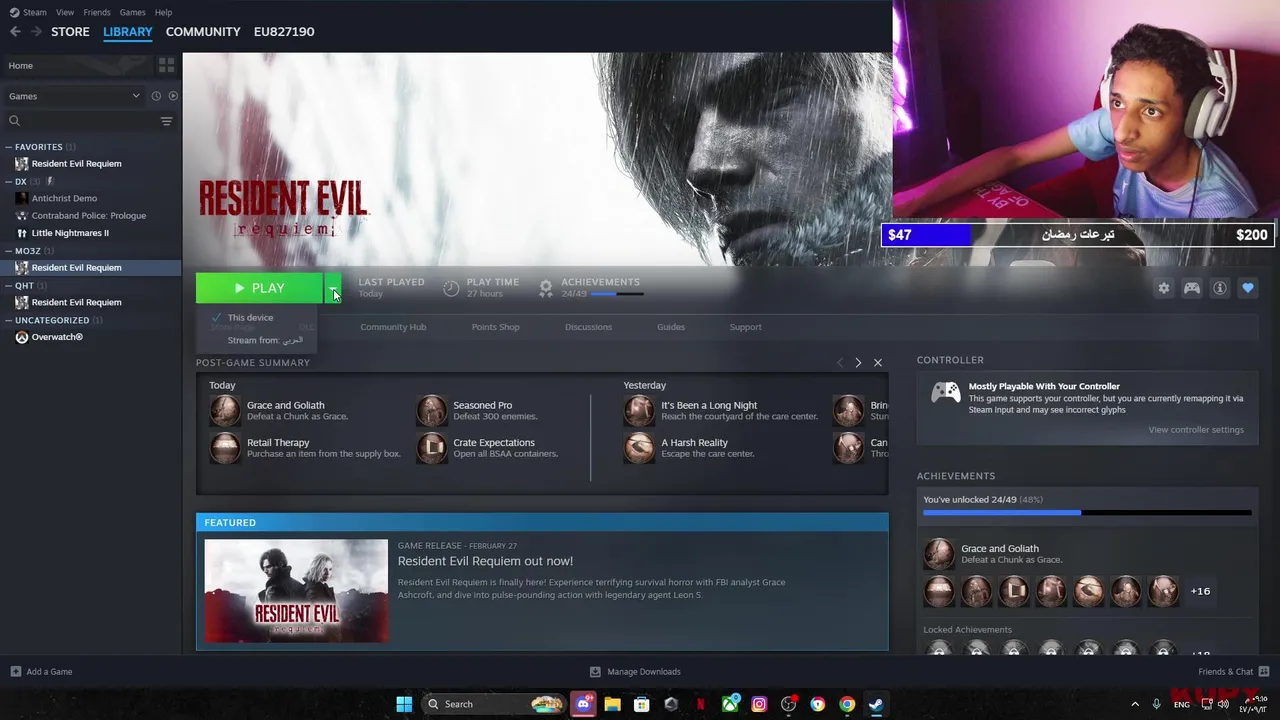
Task: Open Netflix from the taskbar
Action: click(700, 704)
